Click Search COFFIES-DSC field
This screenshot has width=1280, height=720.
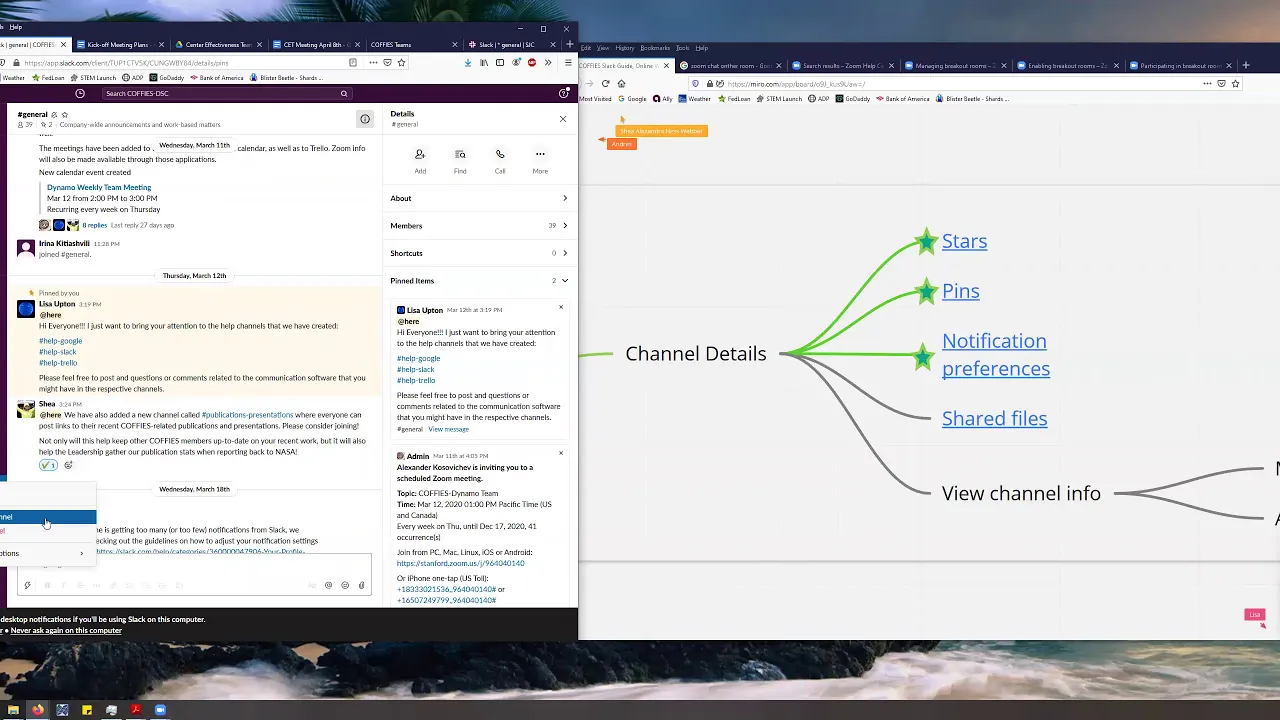225,93
